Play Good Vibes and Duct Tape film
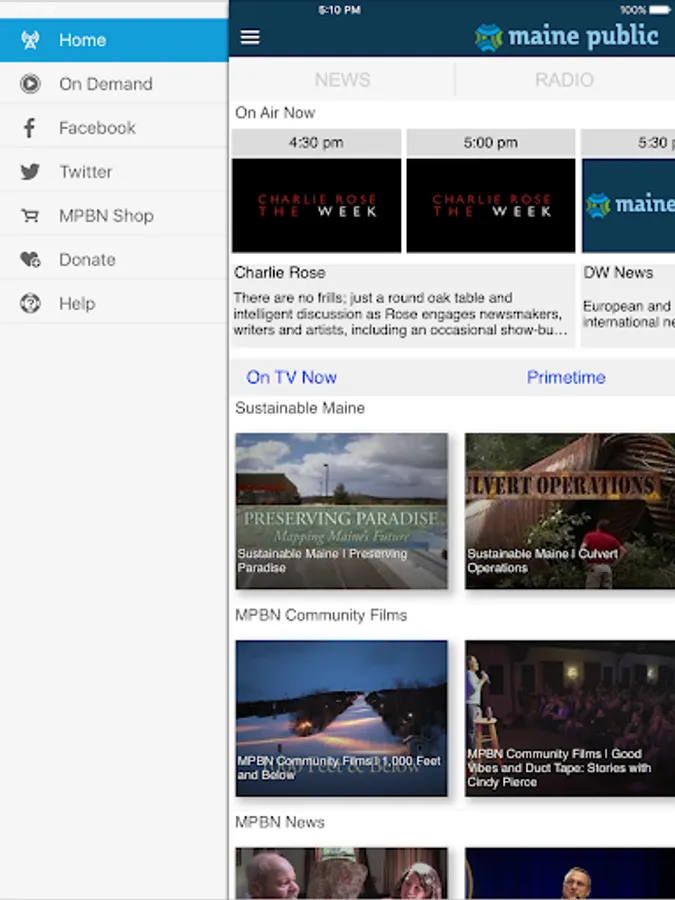This screenshot has height=900, width=675. [569, 718]
